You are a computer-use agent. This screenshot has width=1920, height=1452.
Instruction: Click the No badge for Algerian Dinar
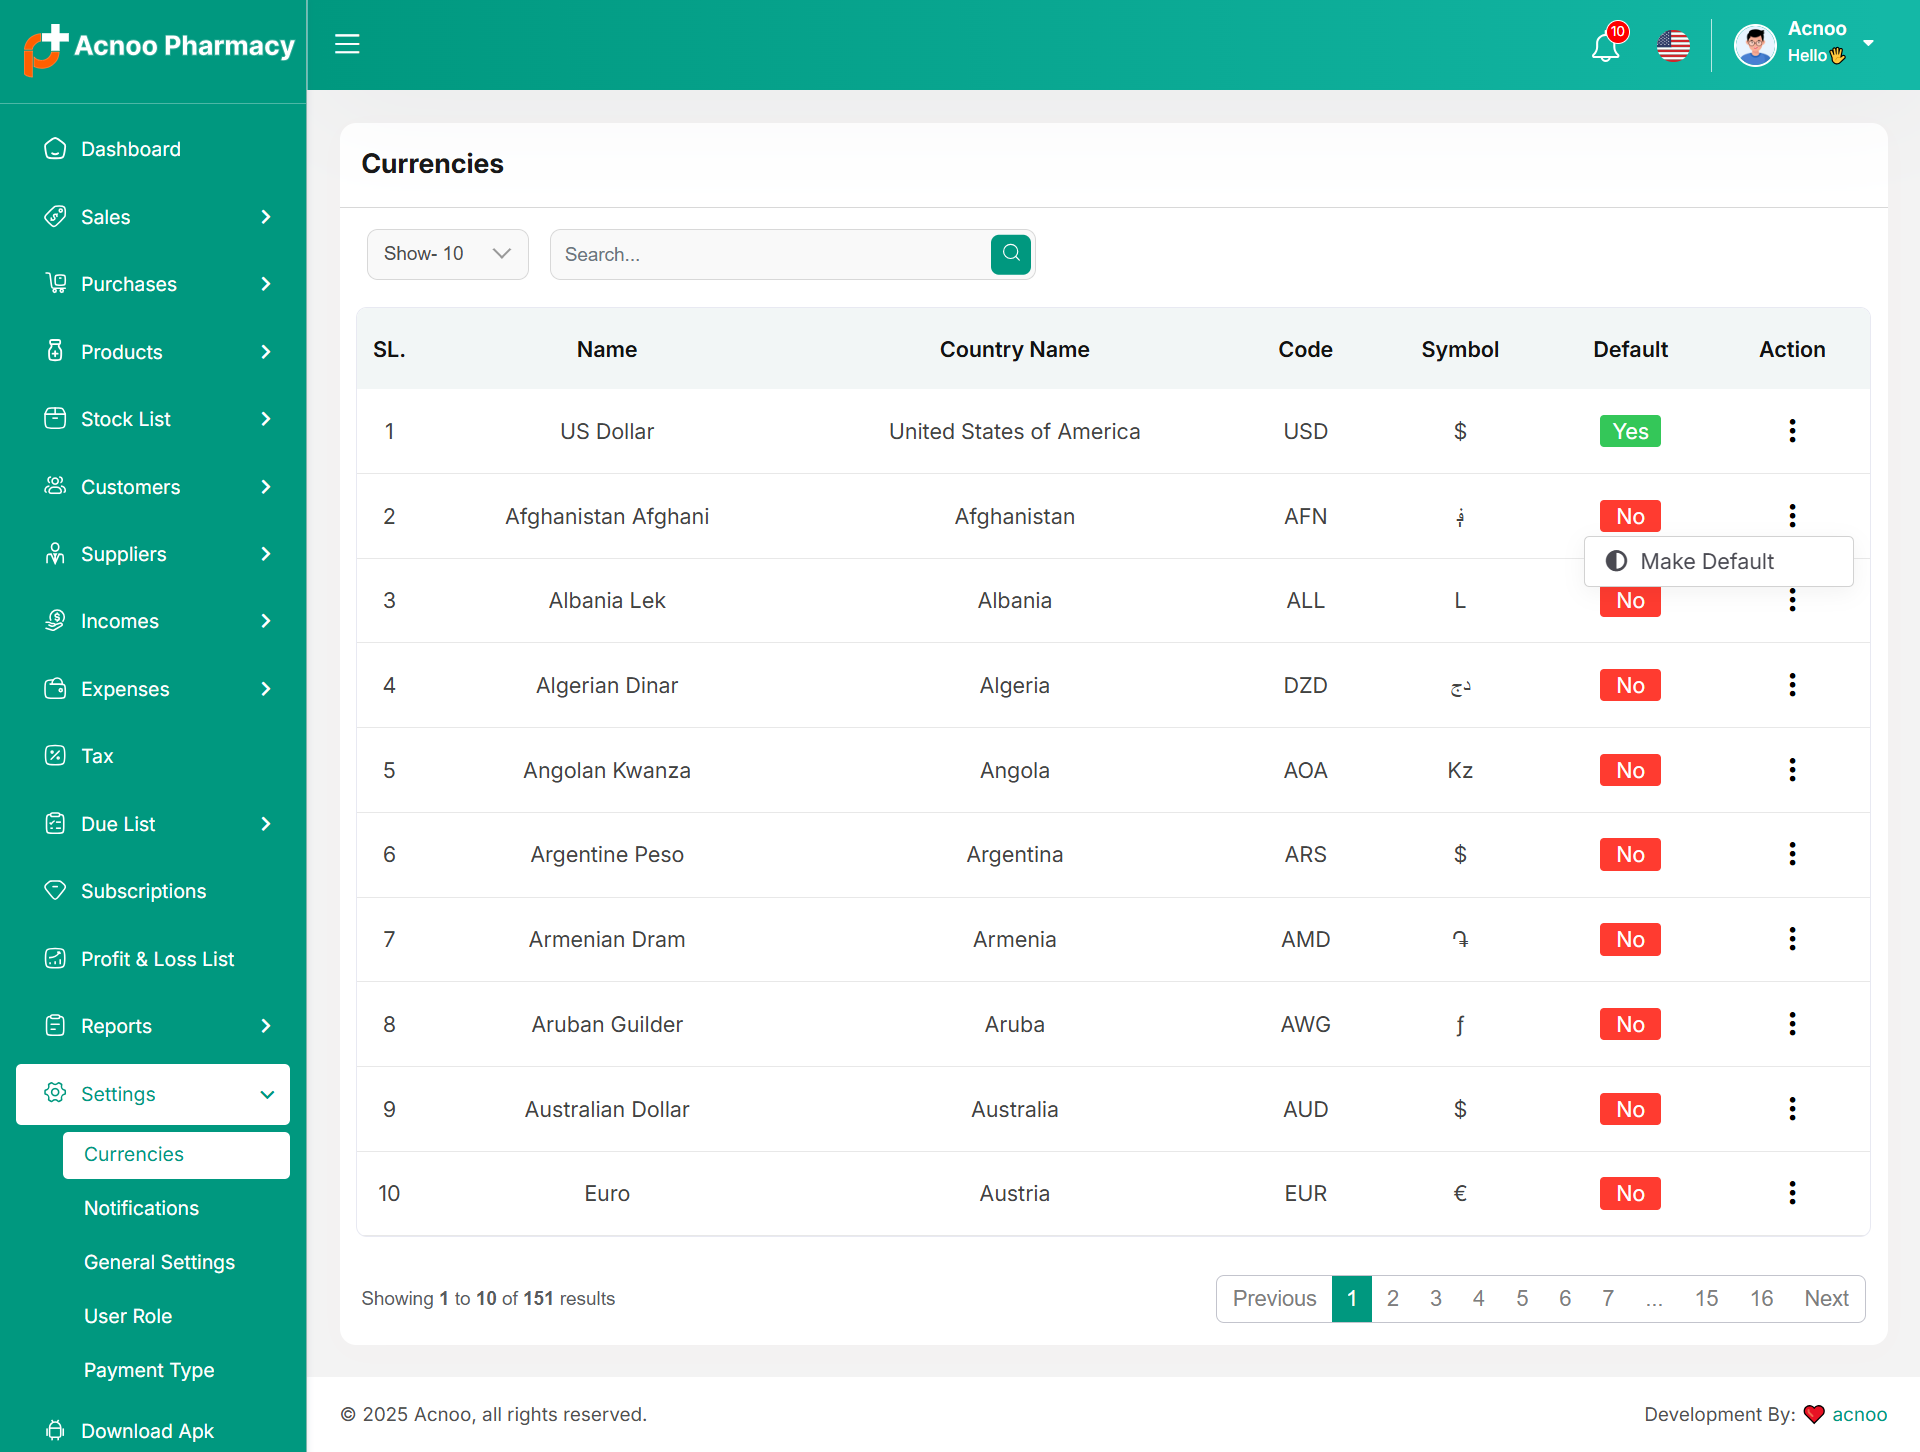(1630, 685)
